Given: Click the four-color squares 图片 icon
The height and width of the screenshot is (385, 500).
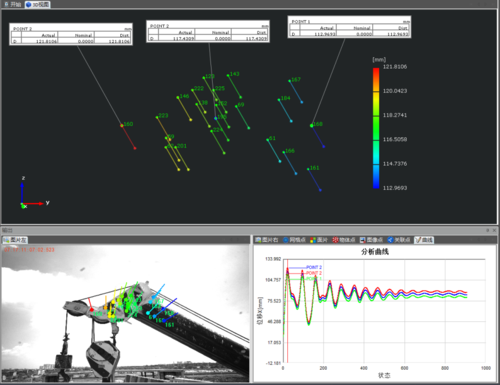Looking at the screenshot, I should click(313, 240).
